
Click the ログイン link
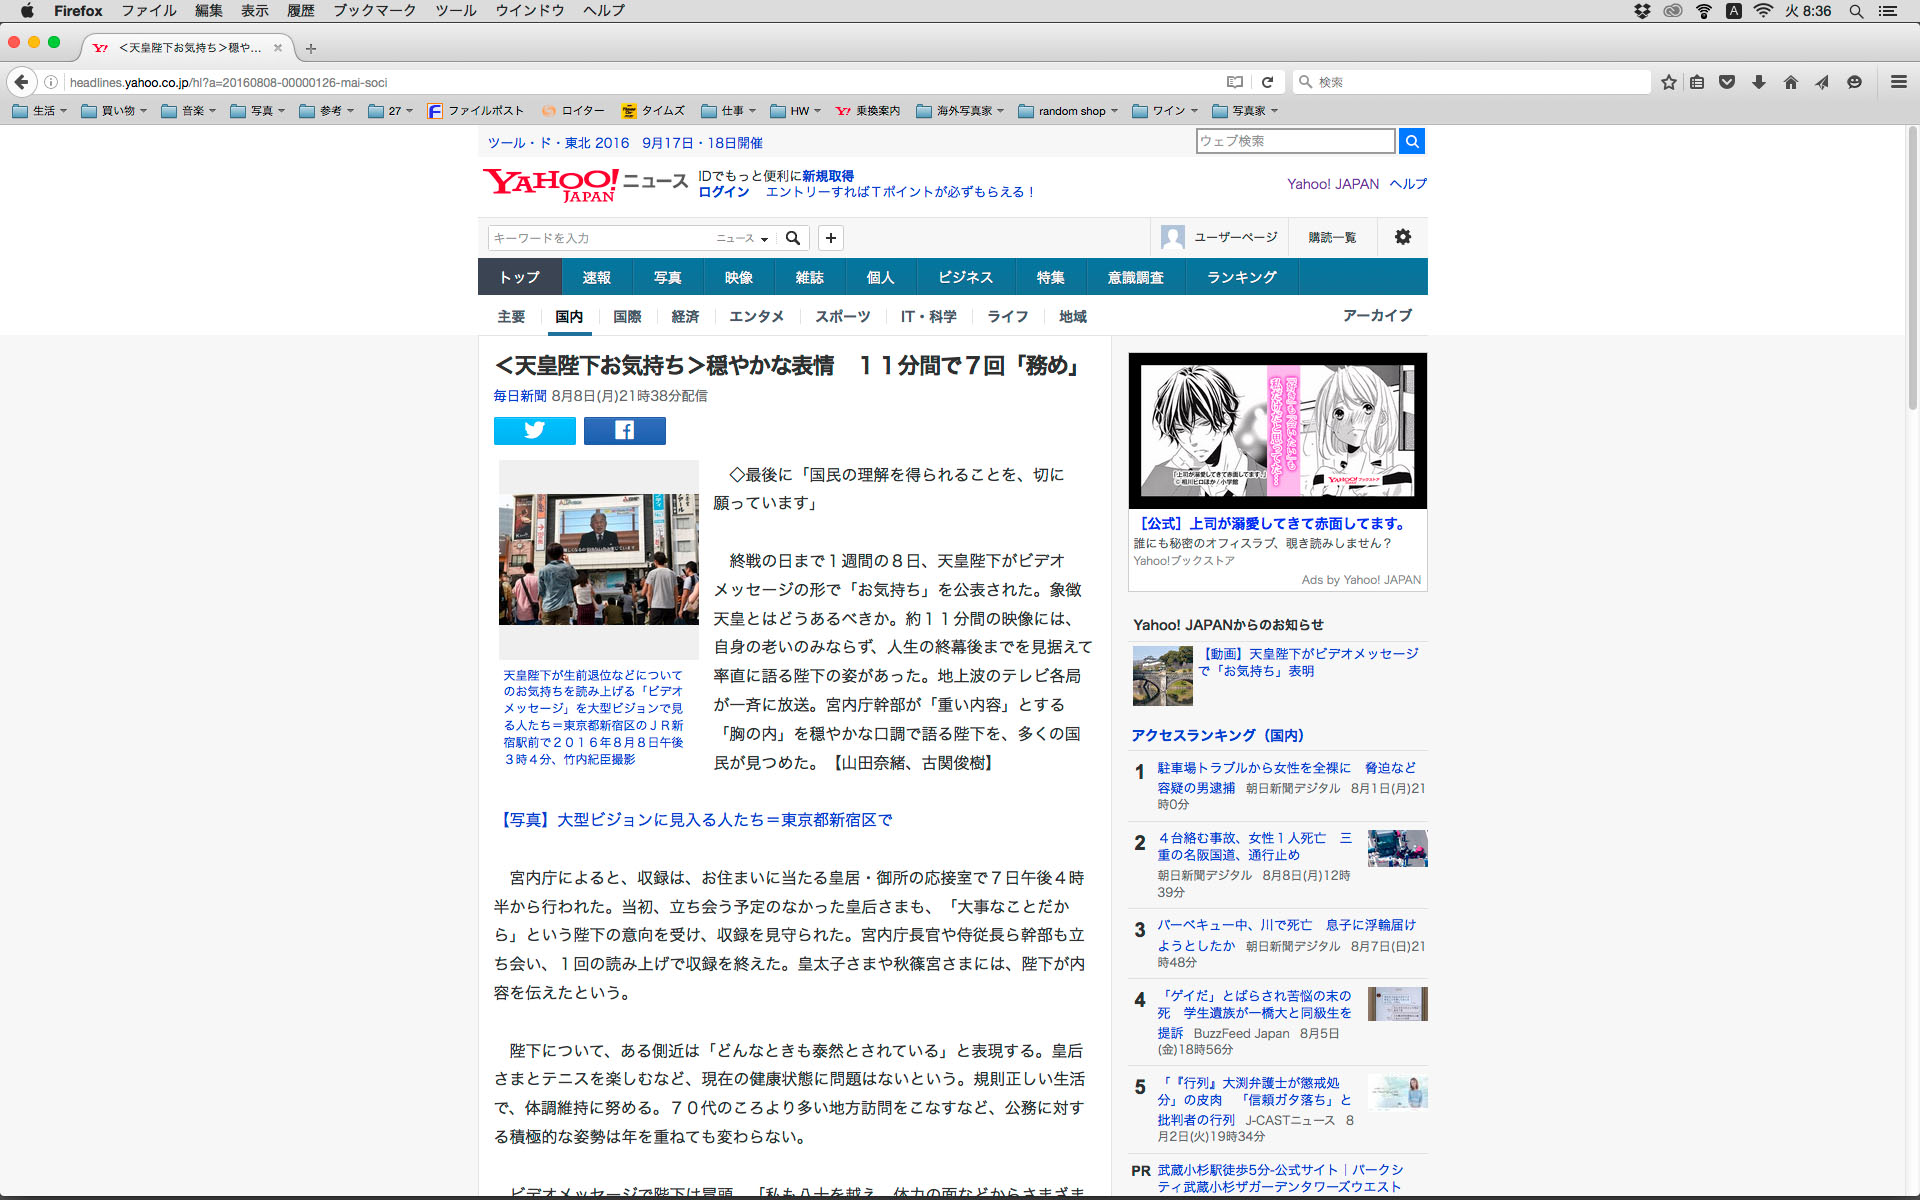(723, 192)
